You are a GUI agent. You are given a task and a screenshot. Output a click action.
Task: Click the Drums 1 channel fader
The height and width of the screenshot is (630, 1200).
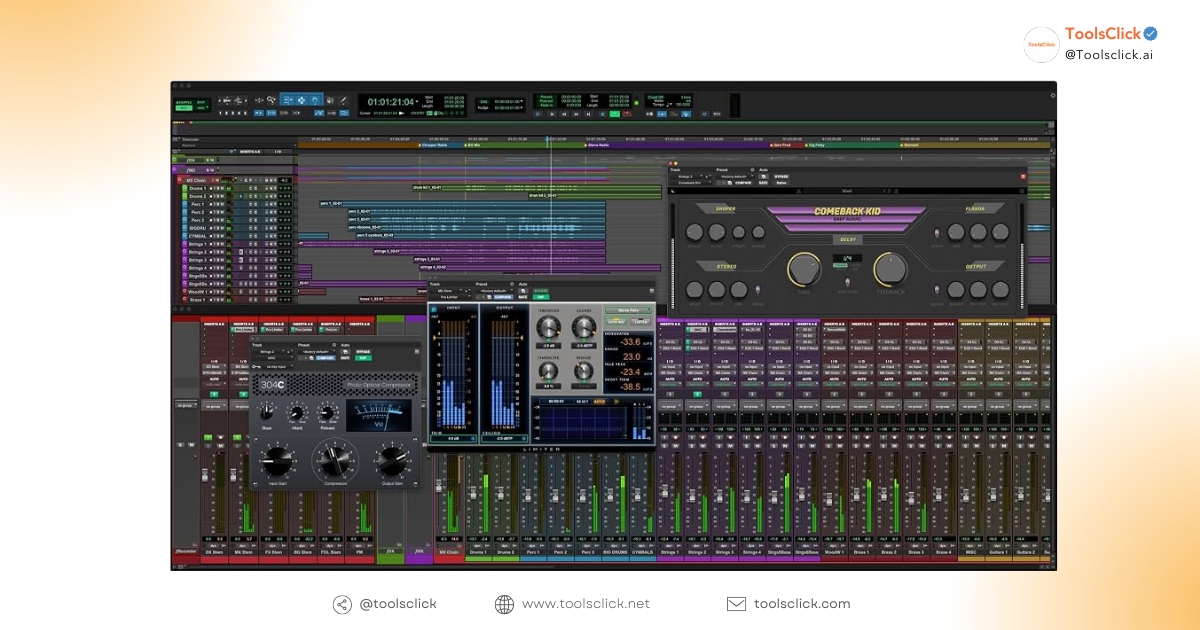tap(474, 492)
